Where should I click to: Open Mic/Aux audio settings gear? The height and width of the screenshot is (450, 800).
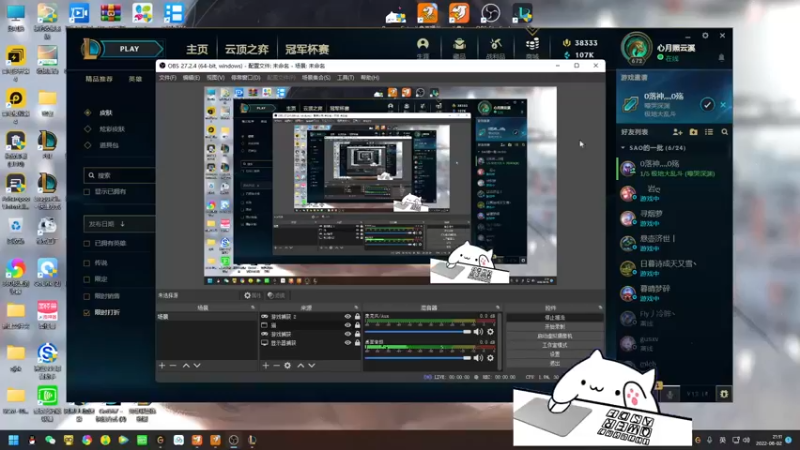point(490,332)
